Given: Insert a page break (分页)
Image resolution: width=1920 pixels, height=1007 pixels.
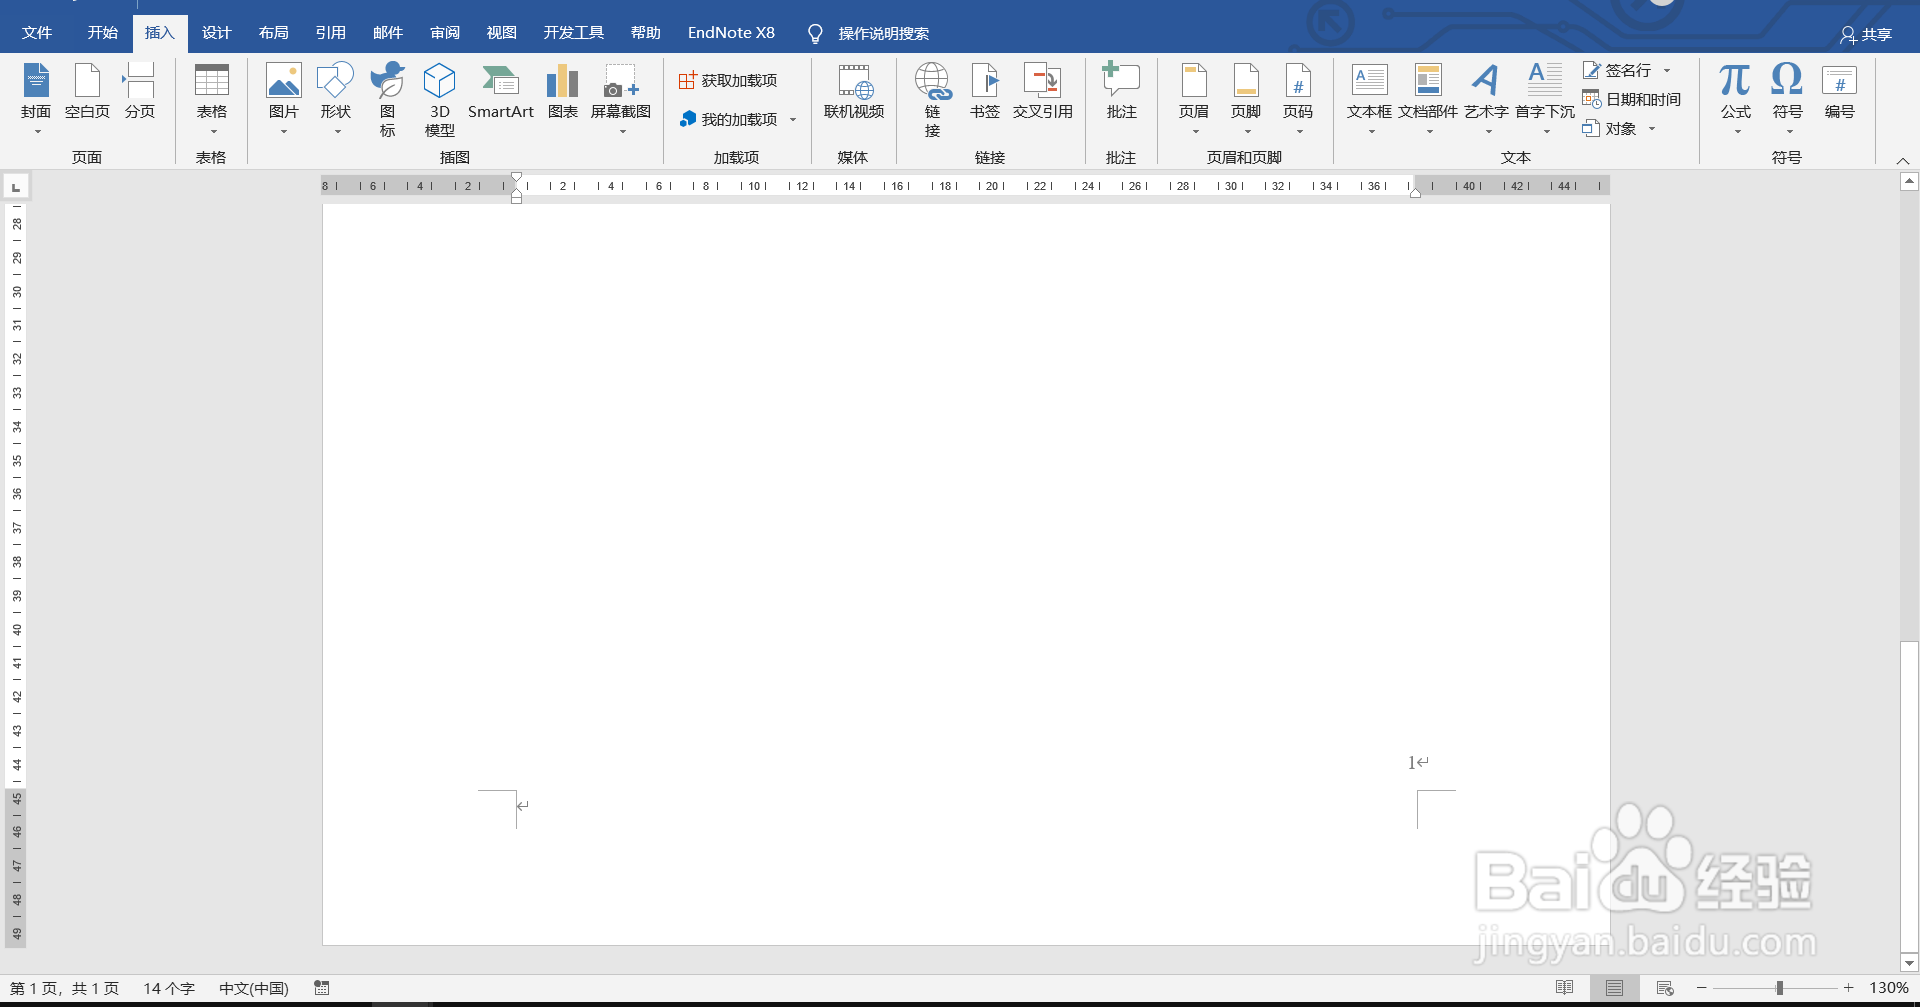Looking at the screenshot, I should point(139,92).
